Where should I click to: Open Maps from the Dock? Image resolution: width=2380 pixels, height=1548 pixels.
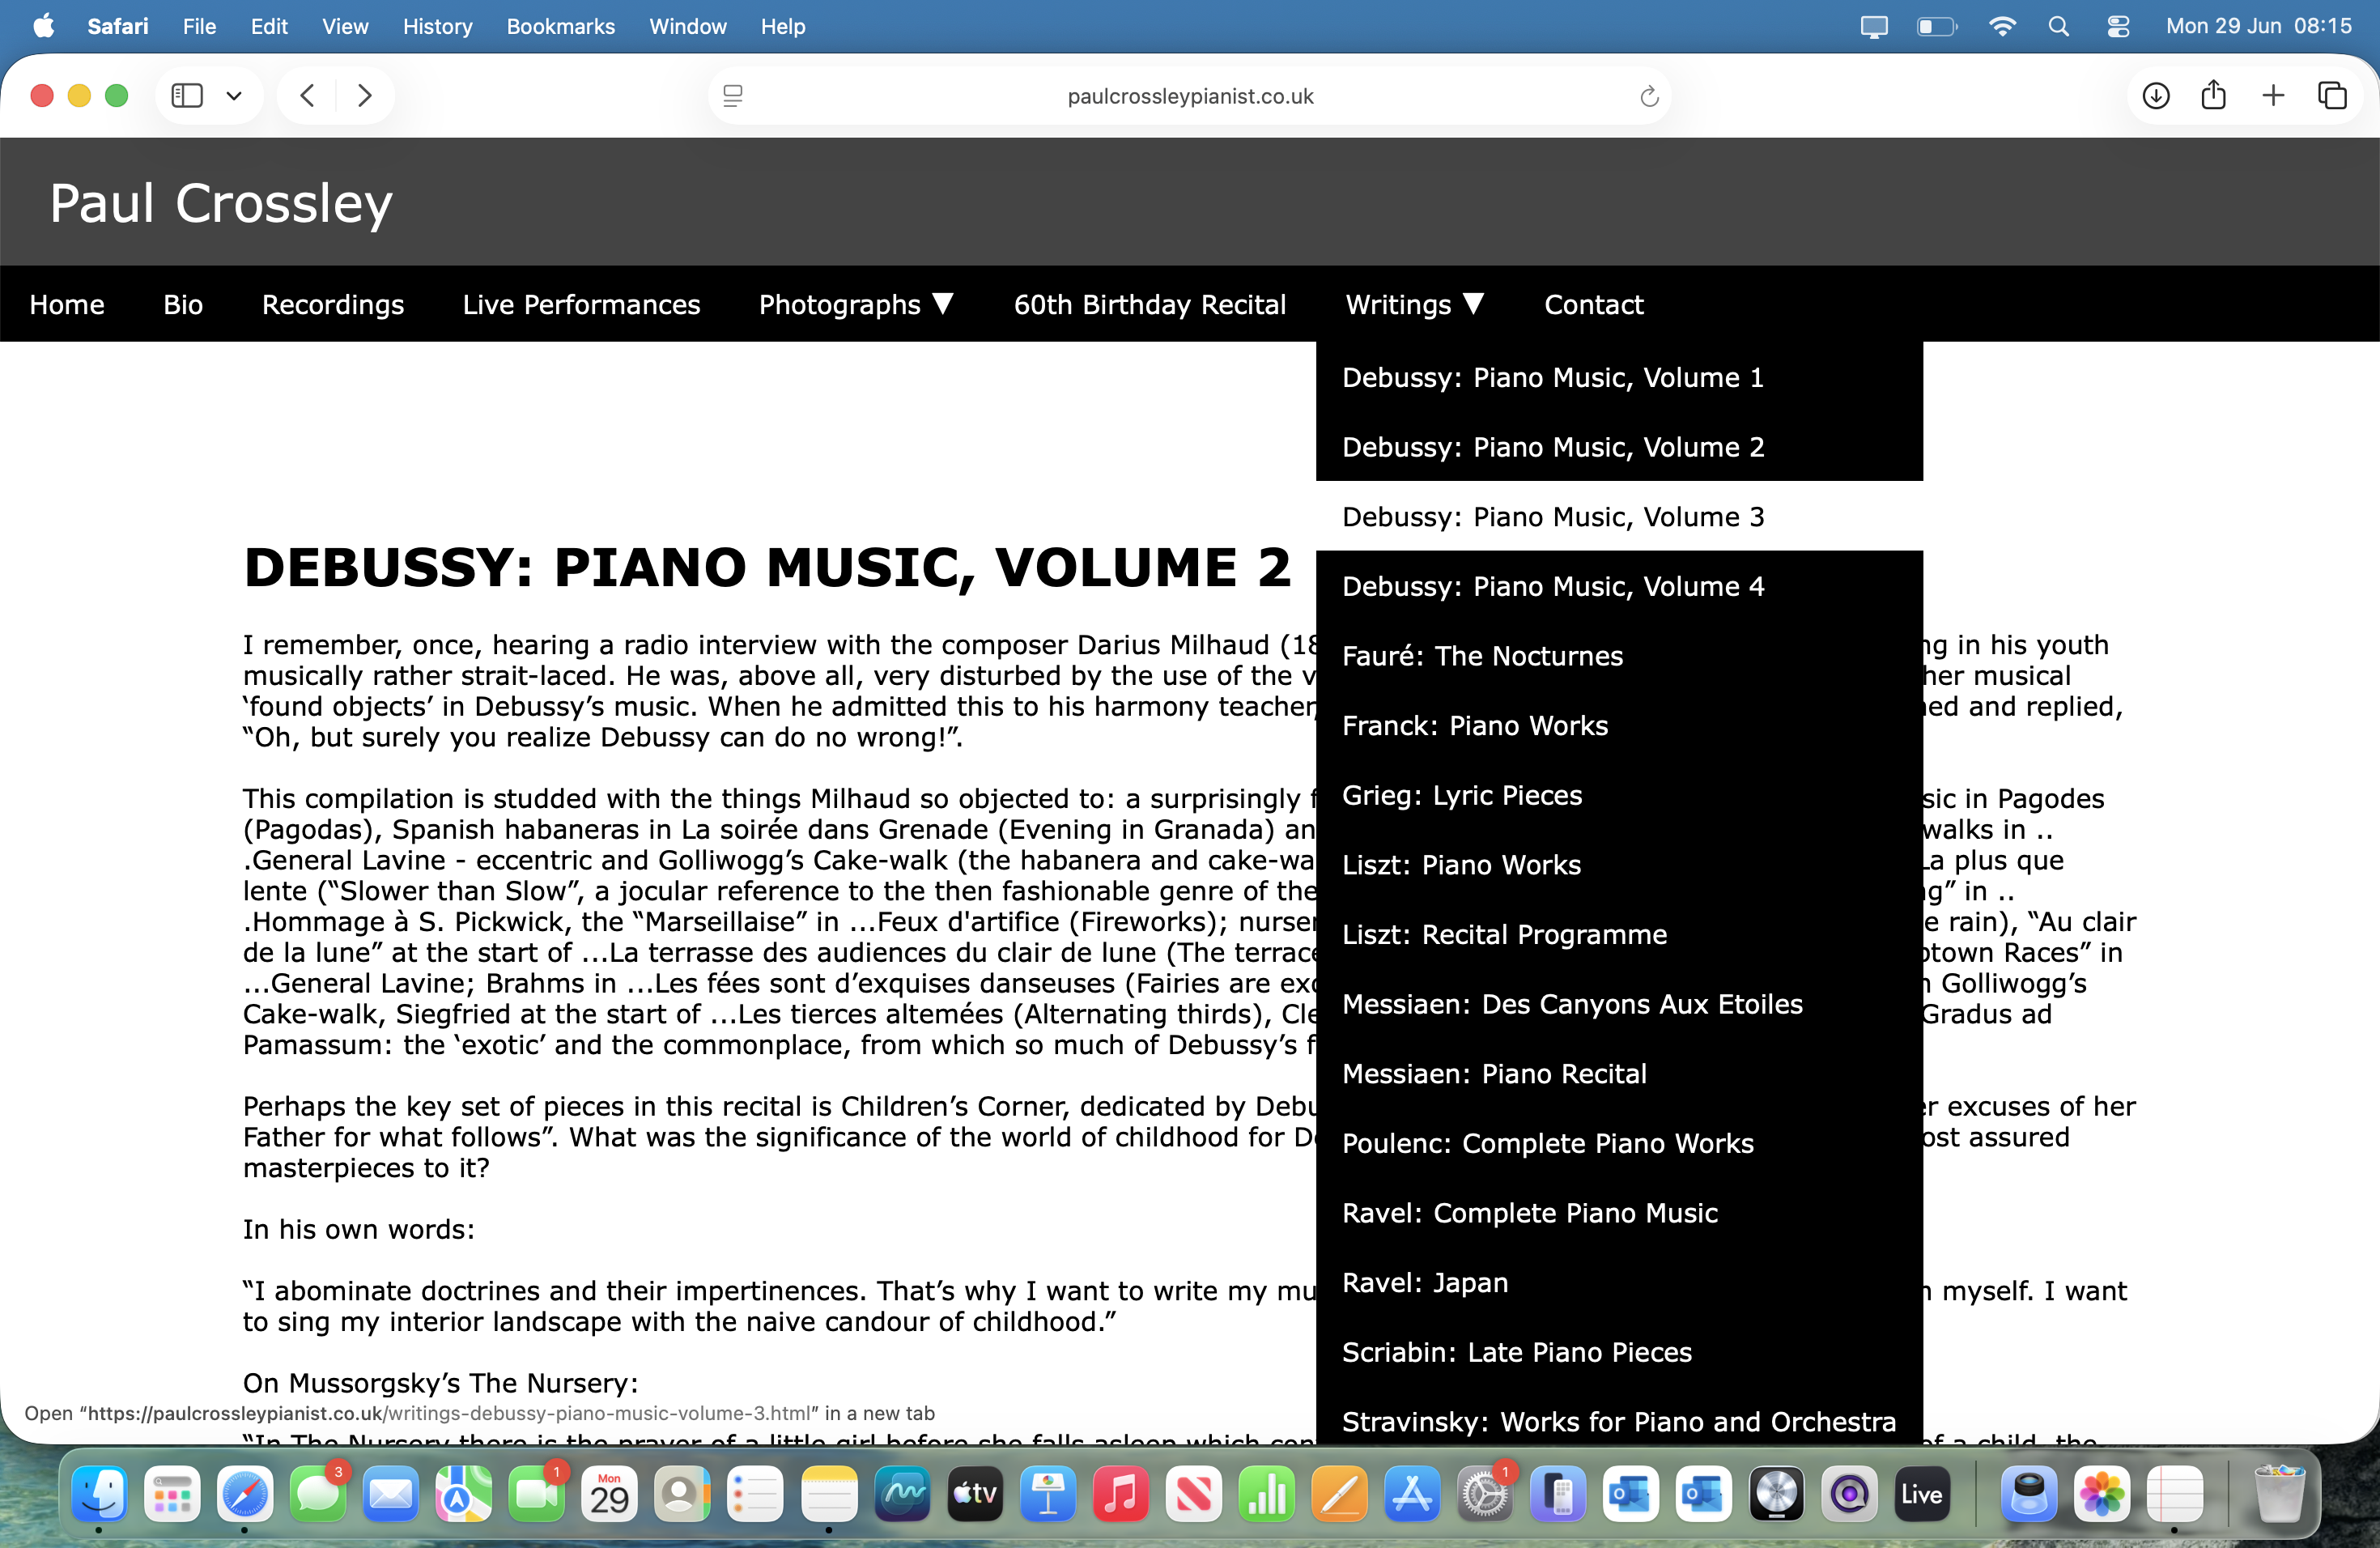click(463, 1494)
